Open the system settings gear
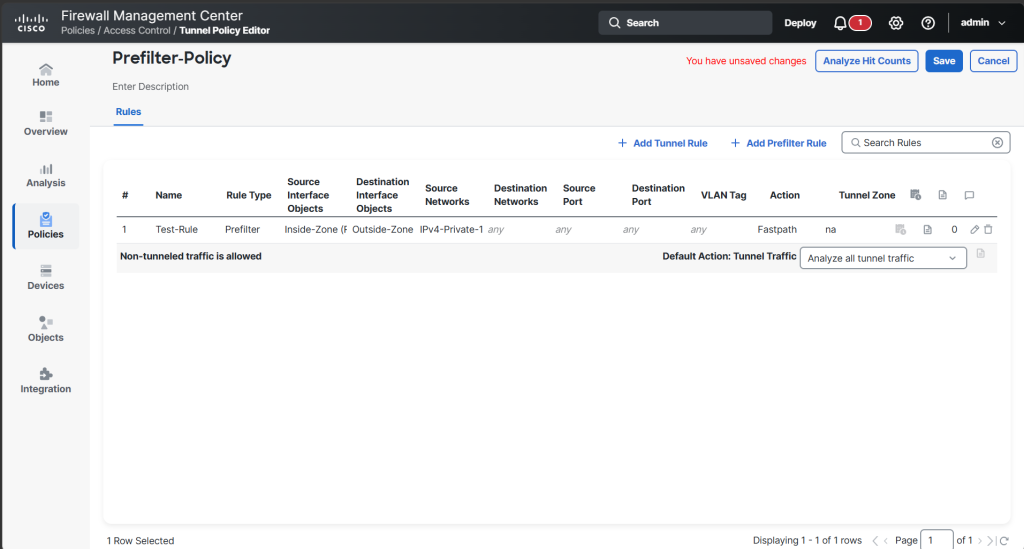Viewport: 1024px width, 549px height. point(895,23)
